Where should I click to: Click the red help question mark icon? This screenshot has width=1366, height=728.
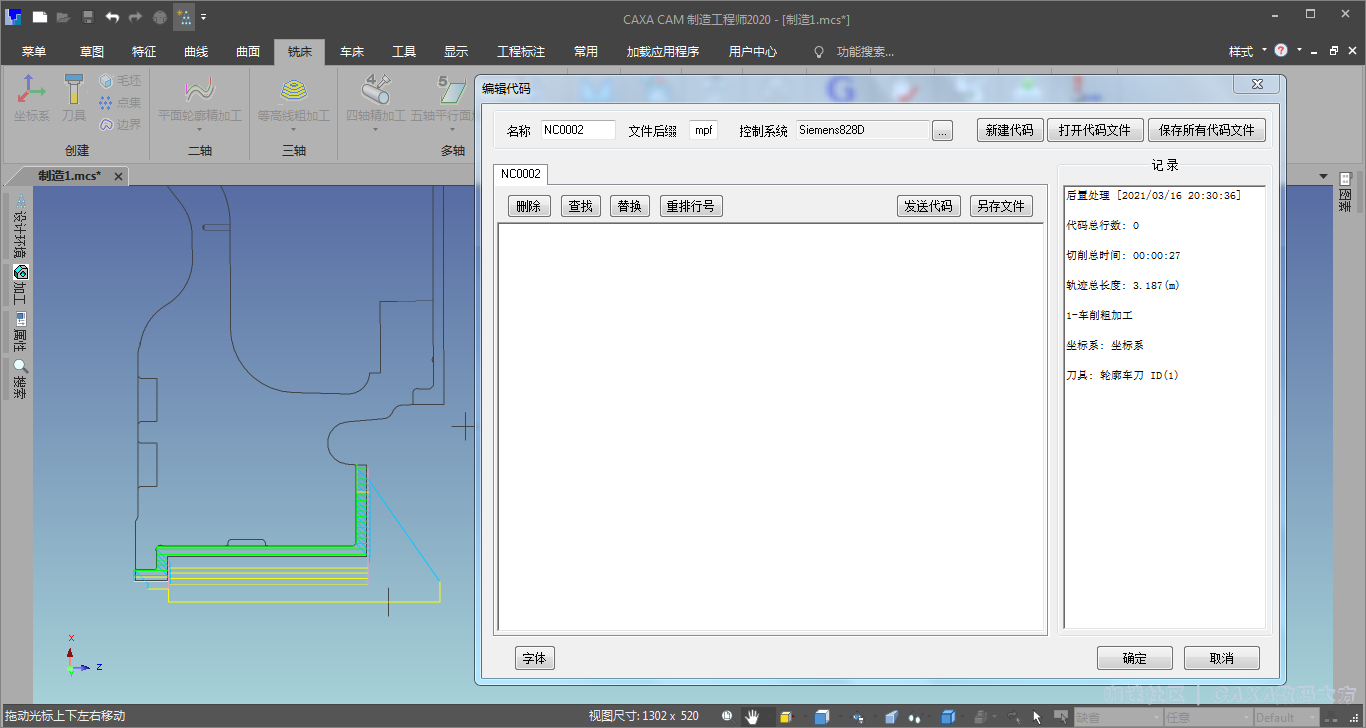[x=1281, y=51]
